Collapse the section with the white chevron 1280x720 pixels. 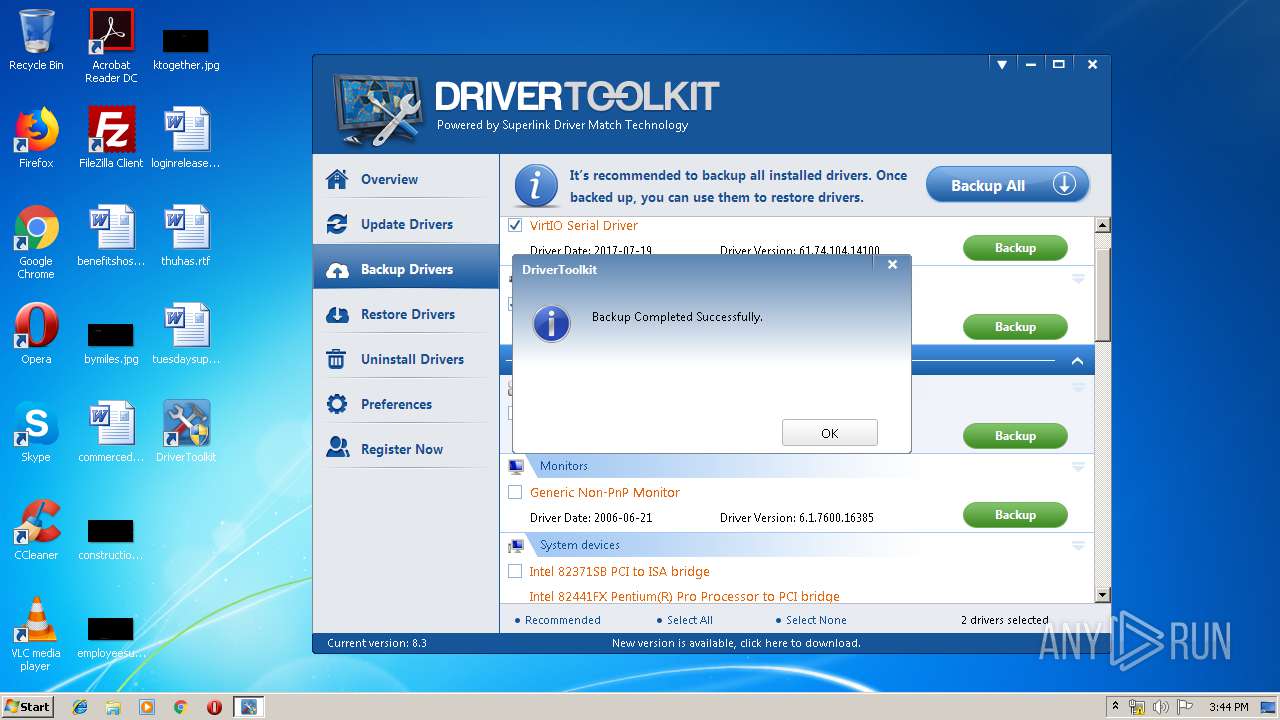click(x=1077, y=361)
